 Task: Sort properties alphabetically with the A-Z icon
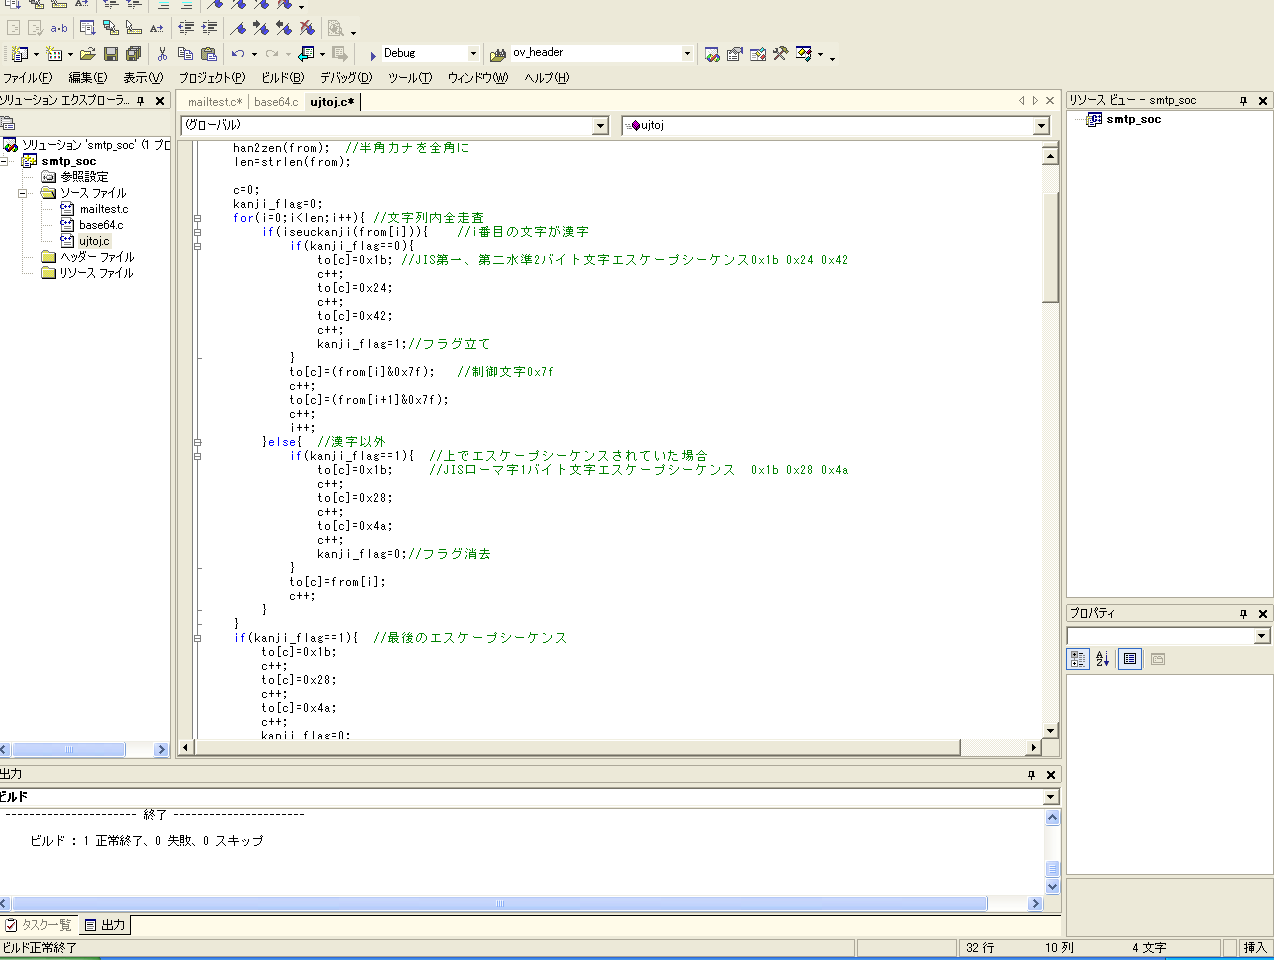pyautogui.click(x=1102, y=659)
